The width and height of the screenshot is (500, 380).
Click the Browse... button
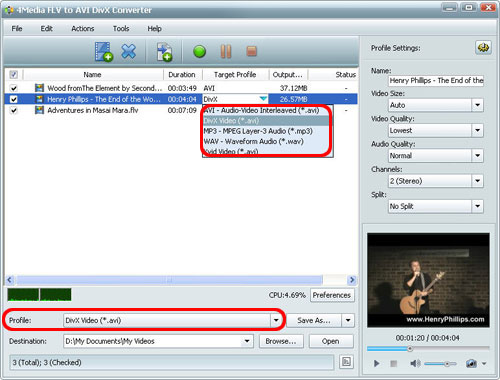[281, 341]
